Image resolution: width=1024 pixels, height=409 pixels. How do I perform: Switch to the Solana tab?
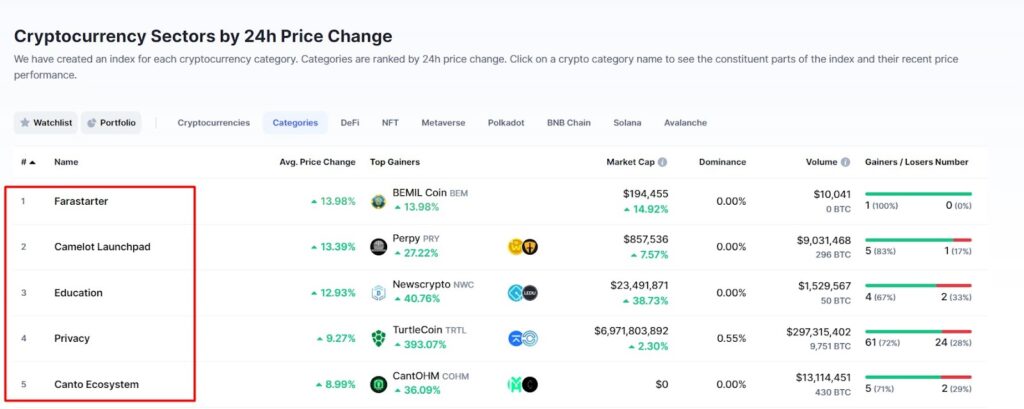[x=627, y=123]
